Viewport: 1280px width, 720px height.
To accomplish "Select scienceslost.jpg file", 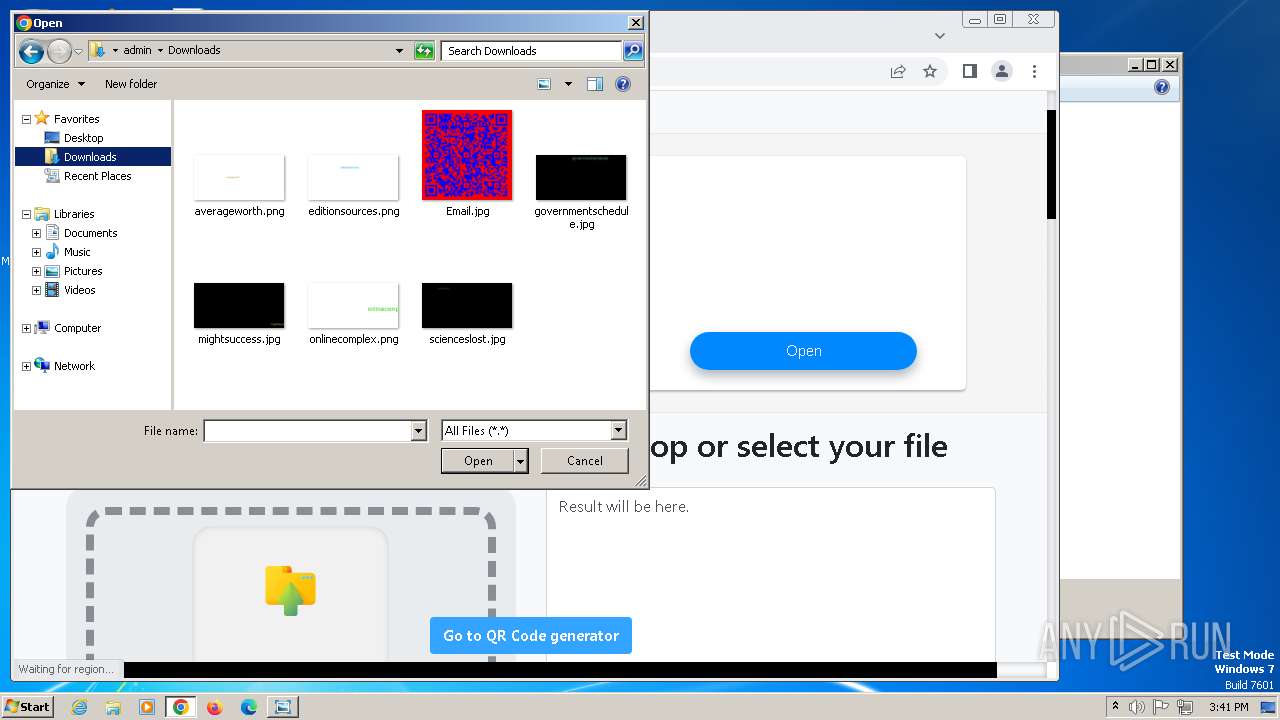I will (x=467, y=314).
